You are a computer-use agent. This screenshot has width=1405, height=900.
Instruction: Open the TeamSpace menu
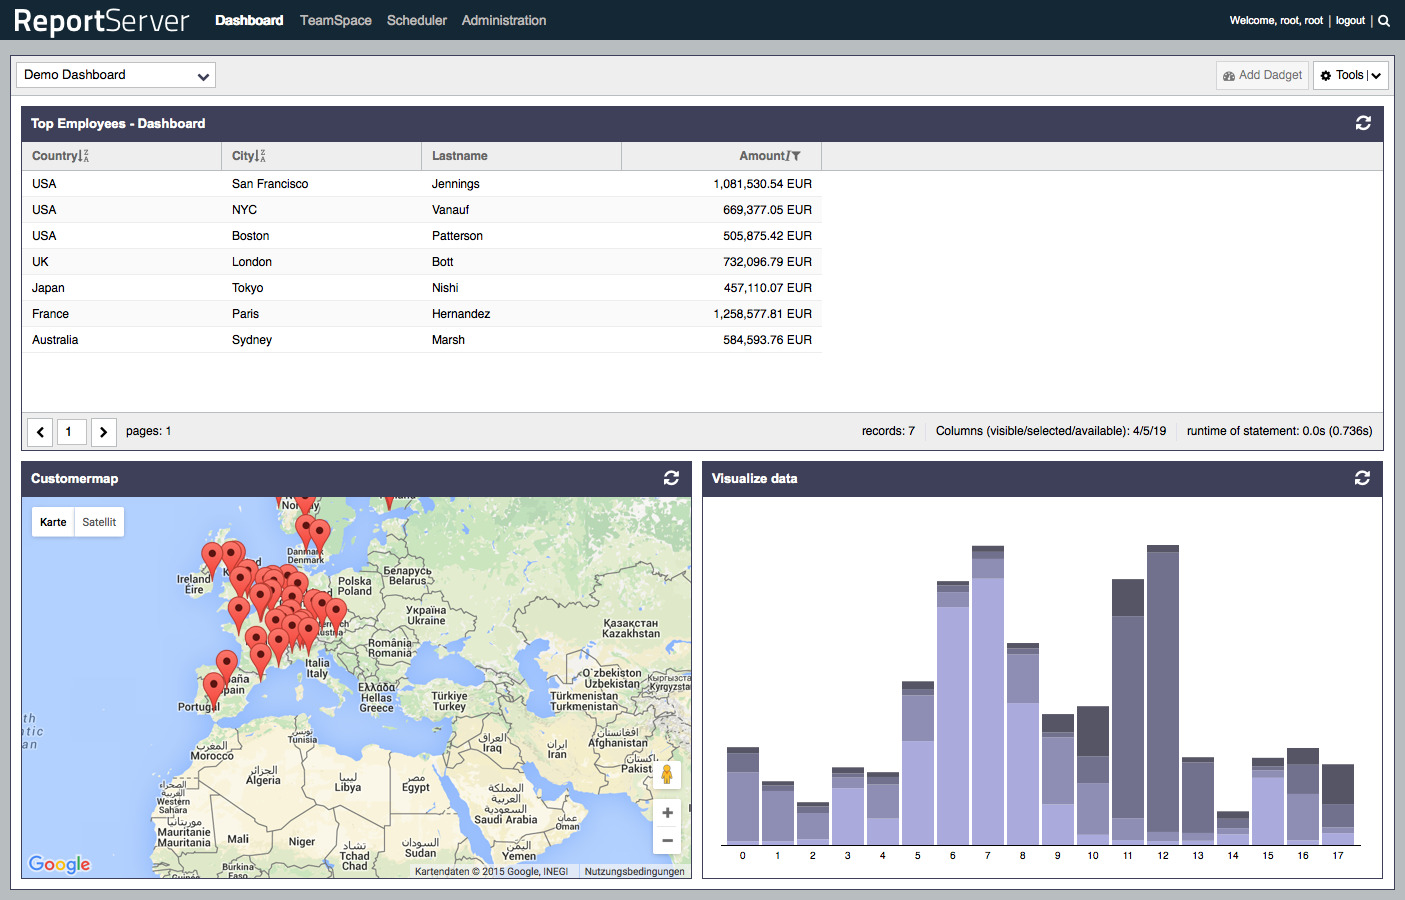(335, 20)
